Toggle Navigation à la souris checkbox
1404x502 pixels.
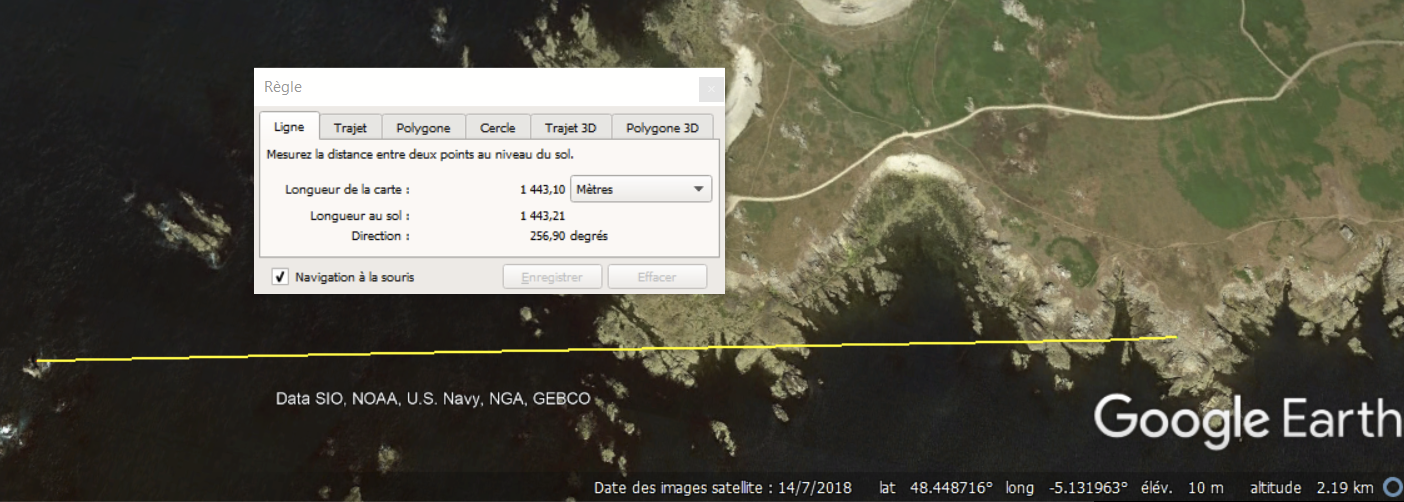[x=281, y=277]
